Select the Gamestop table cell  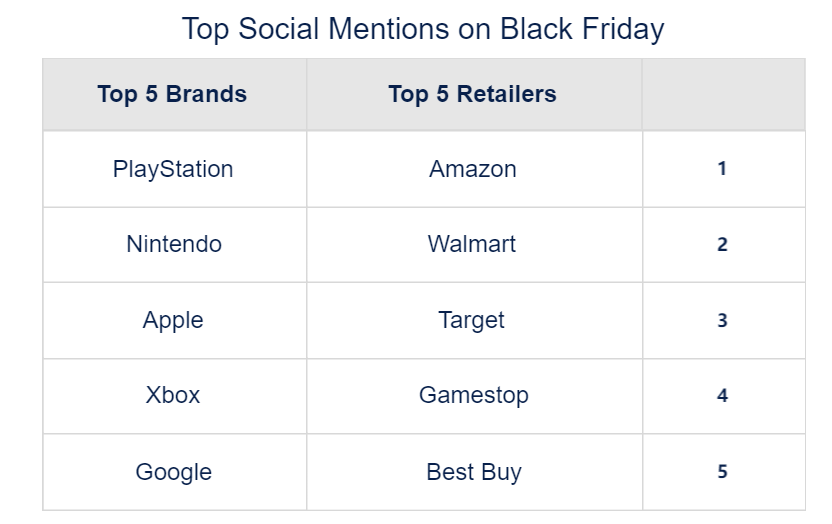[x=474, y=395]
